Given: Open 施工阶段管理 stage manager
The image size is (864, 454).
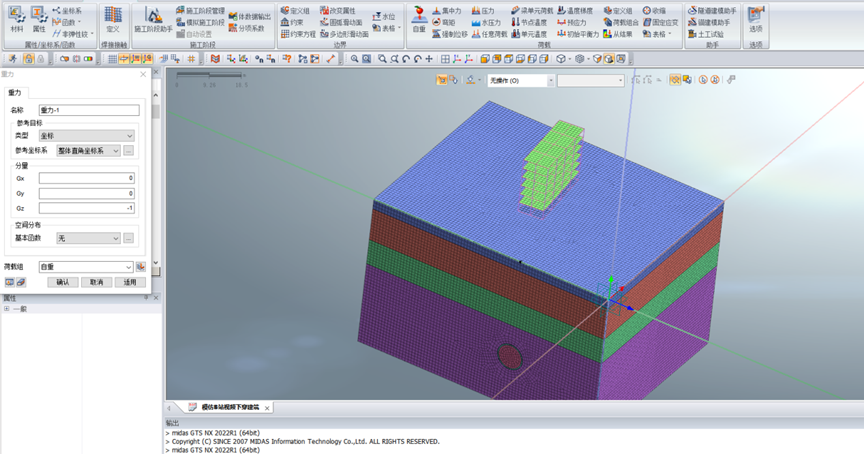Looking at the screenshot, I should (x=200, y=10).
